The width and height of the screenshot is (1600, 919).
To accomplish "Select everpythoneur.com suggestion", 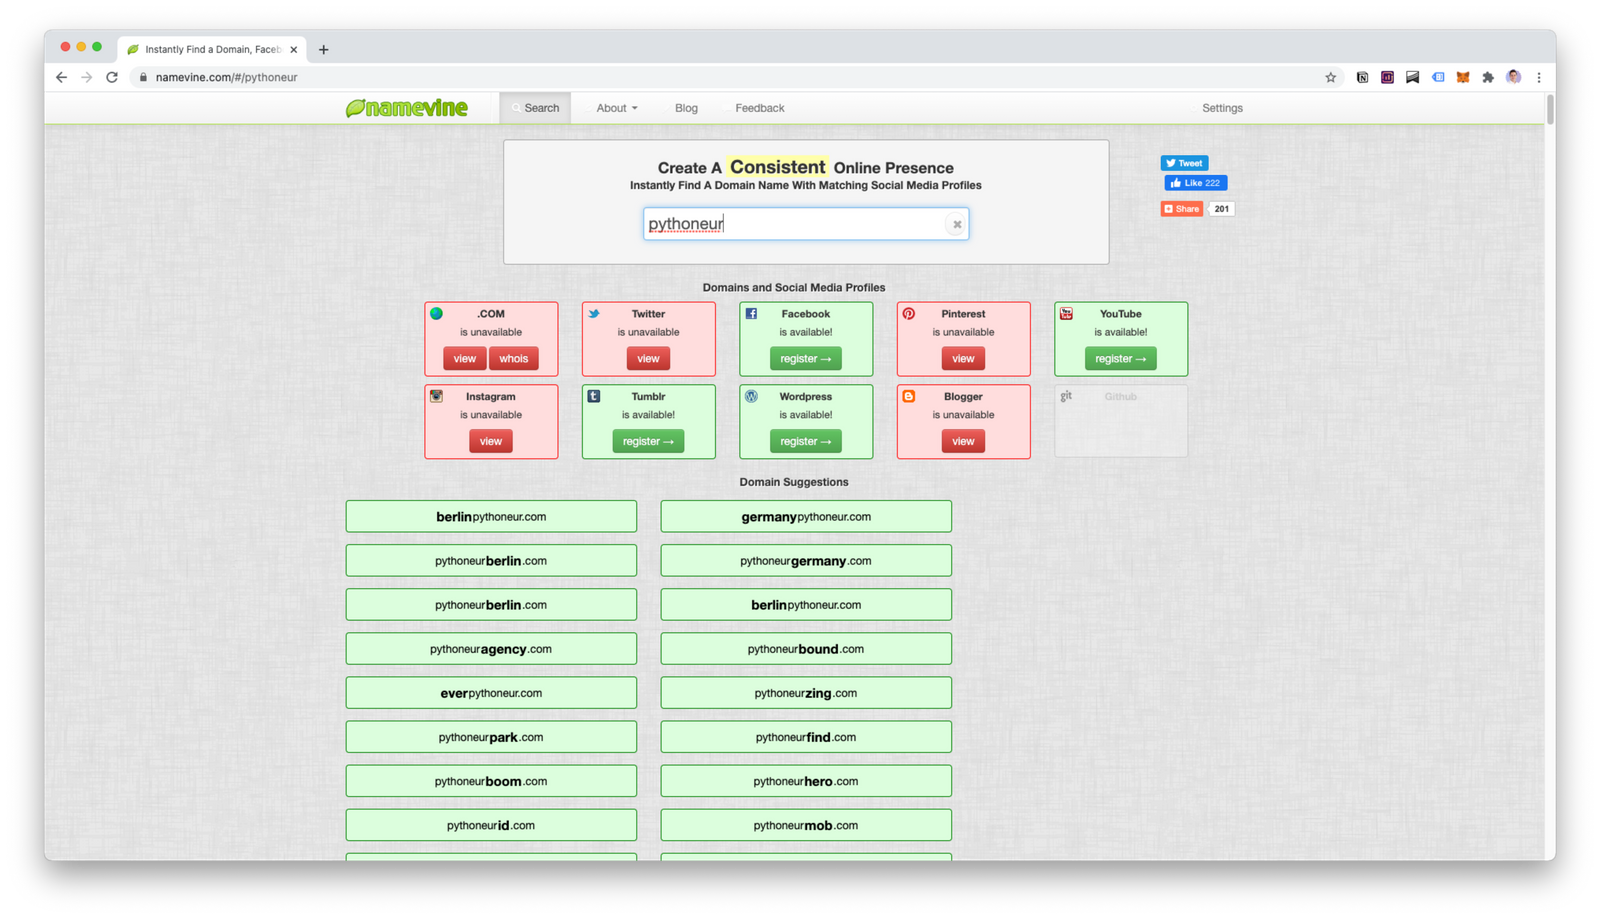I will pyautogui.click(x=491, y=693).
